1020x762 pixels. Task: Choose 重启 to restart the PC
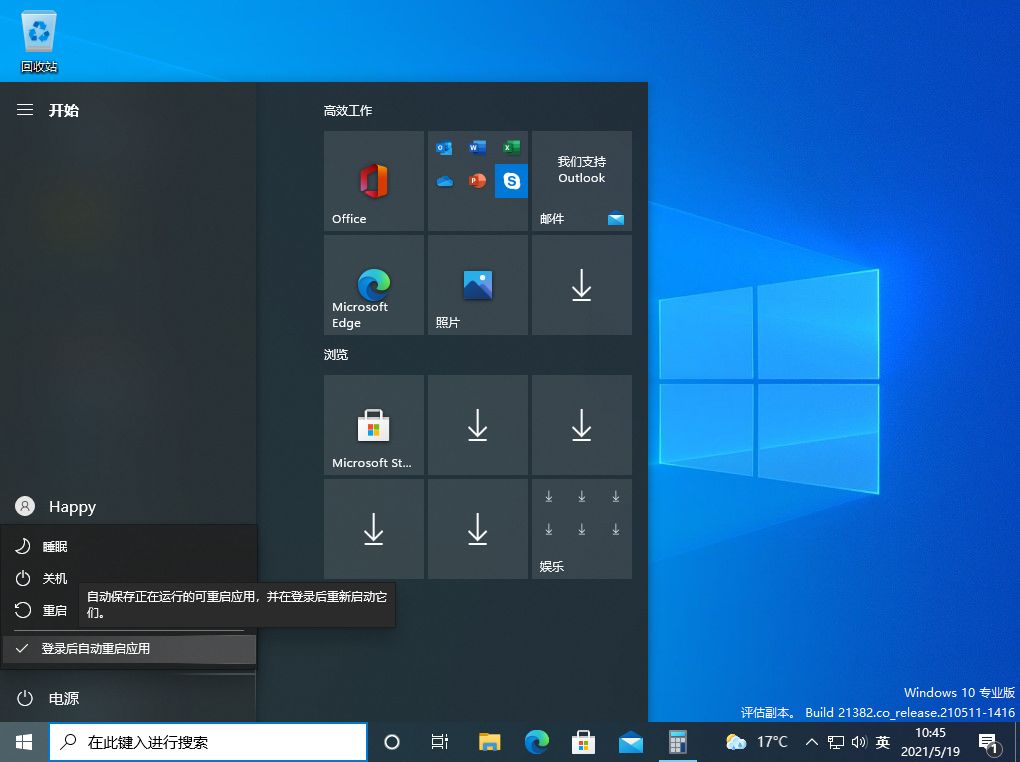[x=55, y=610]
